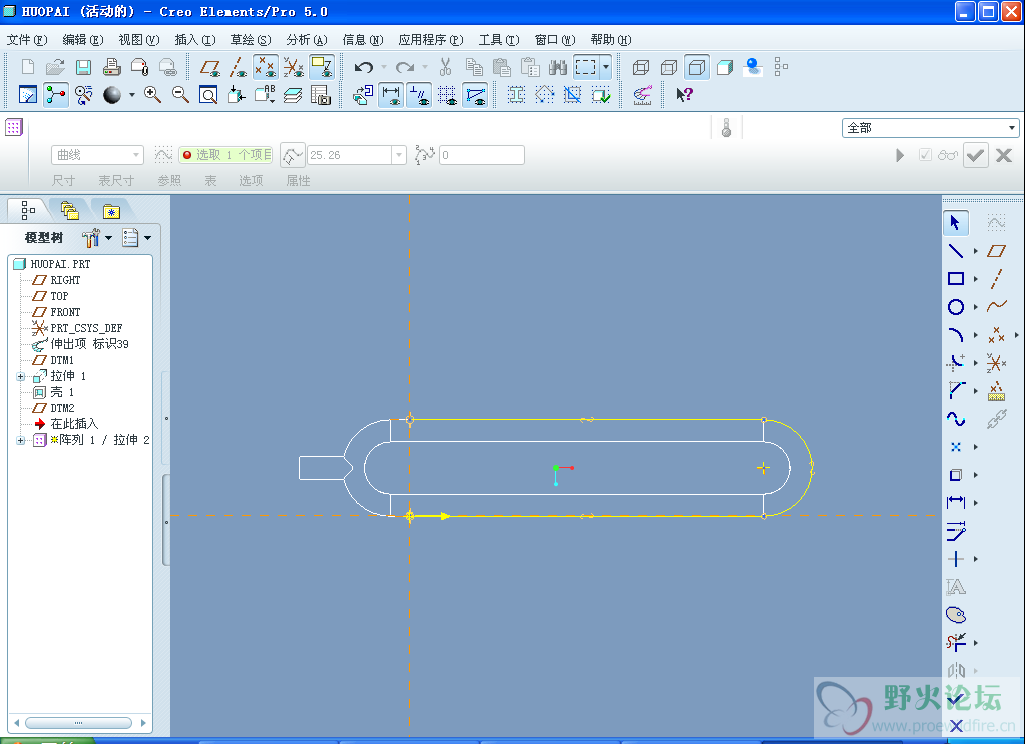Image resolution: width=1025 pixels, height=744 pixels.
Task: Open the 帮助(H) menu
Action: (611, 40)
